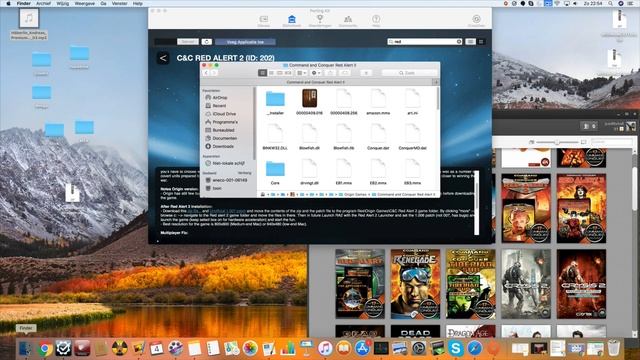Open the arrange-by dropdown in Finder toolbar
The height and width of the screenshot is (360, 640).
(x=301, y=73)
